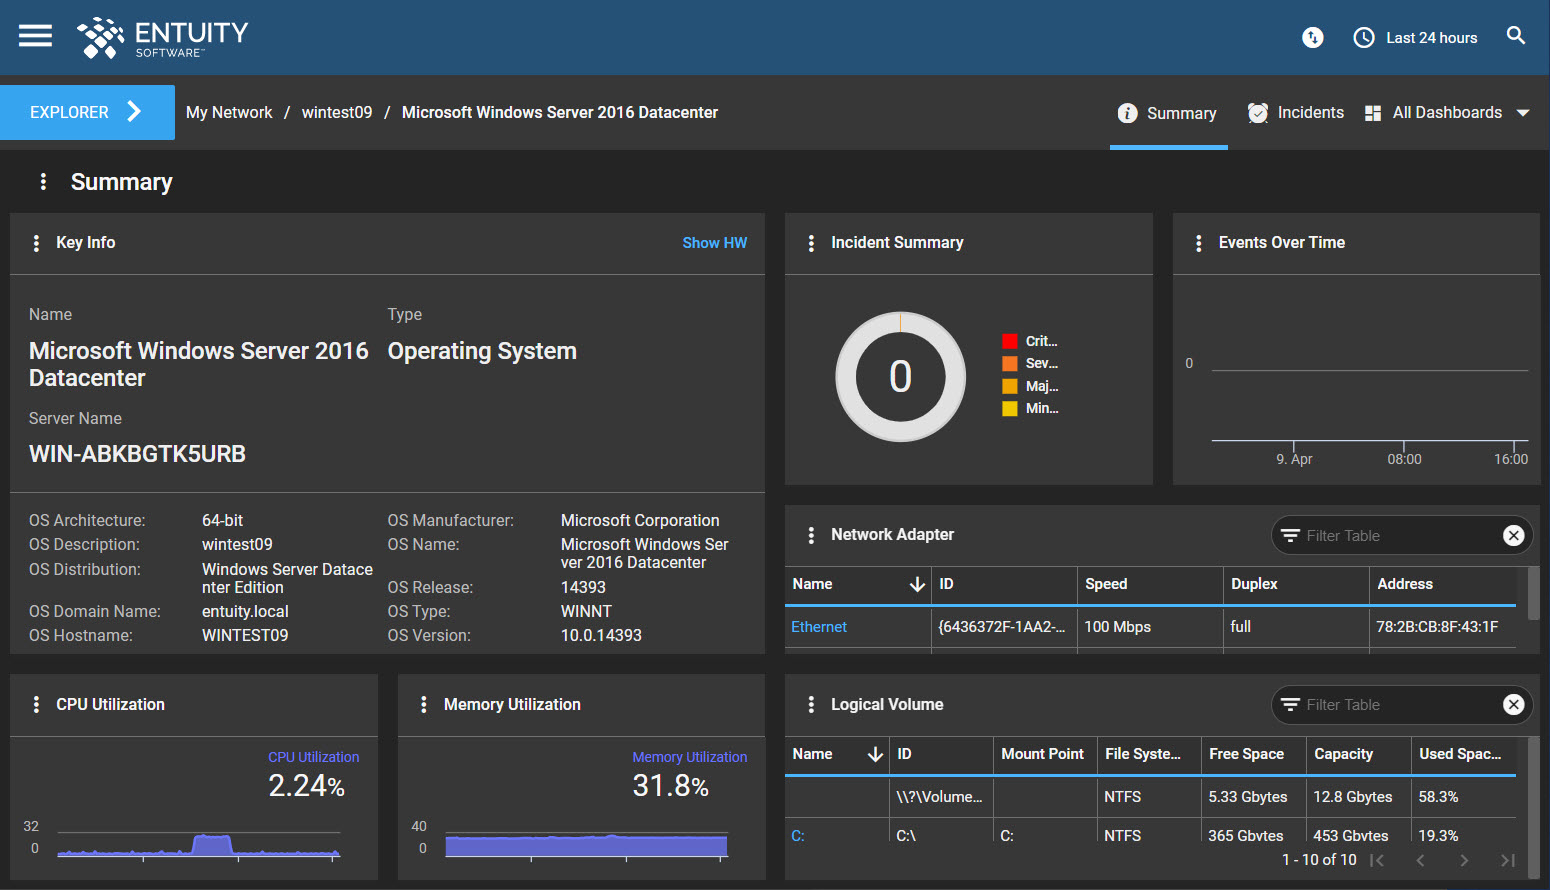Screen dimensions: 1550x890
Task: Open the Last 24 hours time range
Action: [x=1415, y=38]
